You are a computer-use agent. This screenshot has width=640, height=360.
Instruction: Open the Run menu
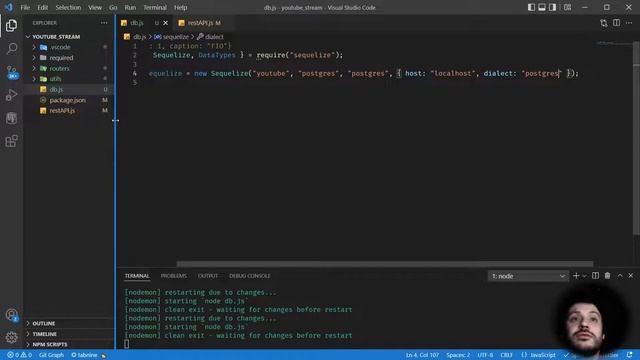click(x=130, y=7)
